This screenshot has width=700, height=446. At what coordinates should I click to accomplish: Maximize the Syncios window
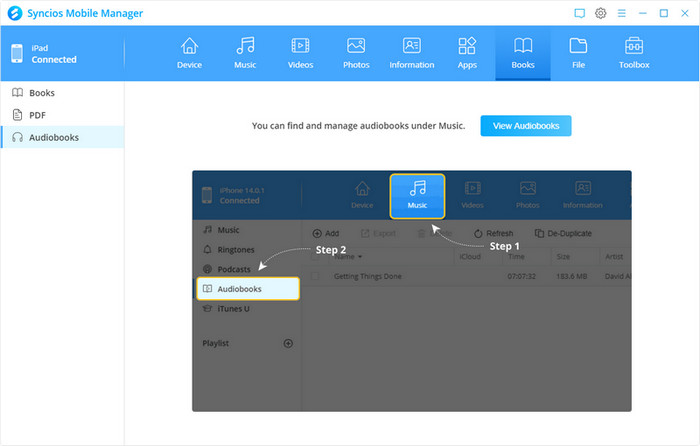664,13
